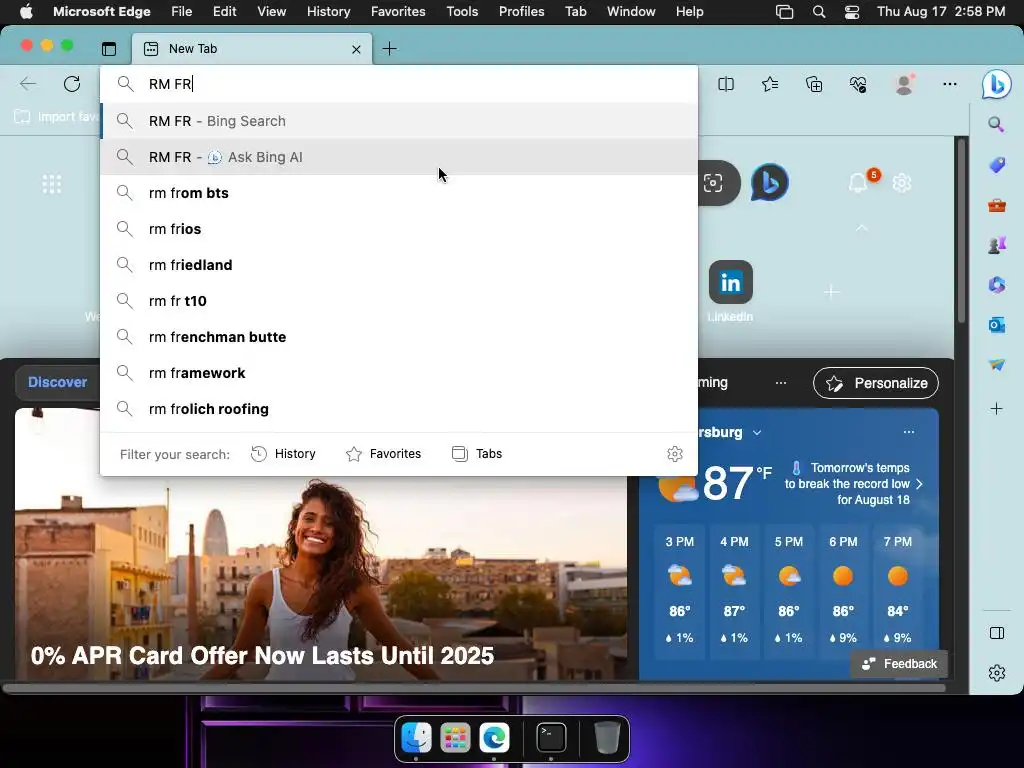The image size is (1024, 768).
Task: Open sidebar Microsoft 365 icon
Action: (997, 285)
